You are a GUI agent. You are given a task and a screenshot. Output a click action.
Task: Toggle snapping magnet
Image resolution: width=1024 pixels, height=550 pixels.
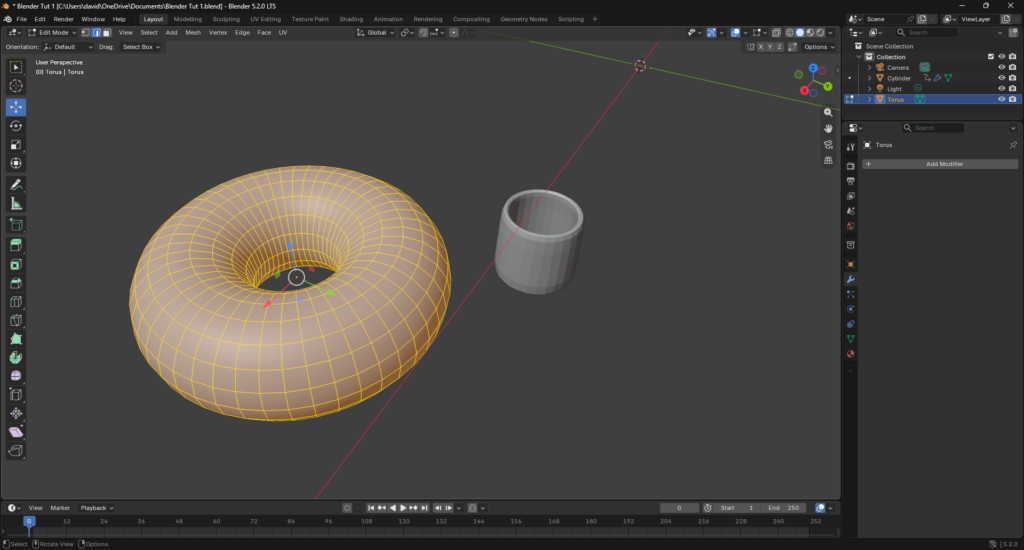click(x=423, y=33)
